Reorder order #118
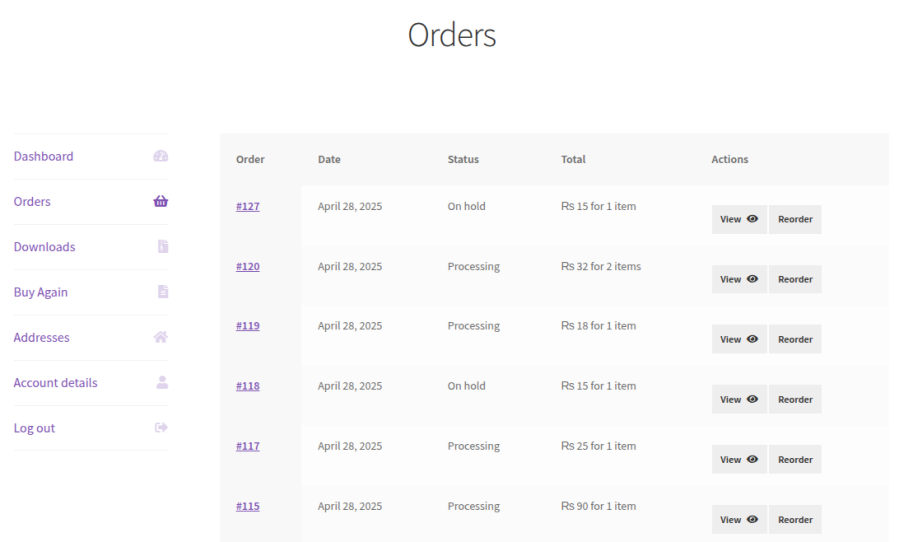The image size is (899, 542). [795, 400]
